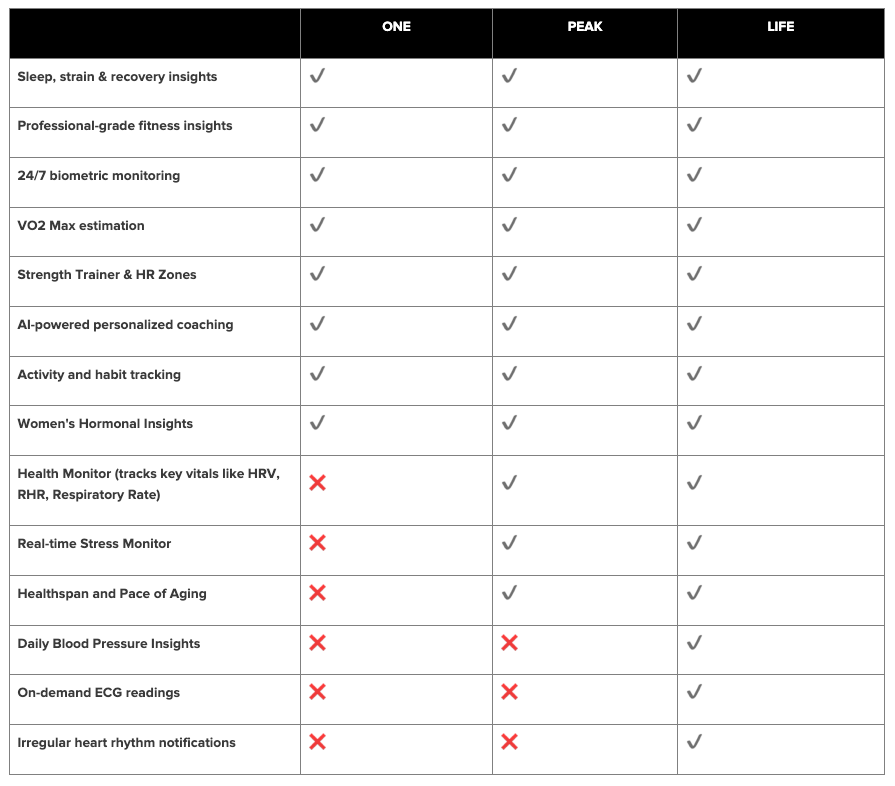
Task: Click LIFE checkmark for Irregular heart rhythm notifications
Action: (x=694, y=742)
